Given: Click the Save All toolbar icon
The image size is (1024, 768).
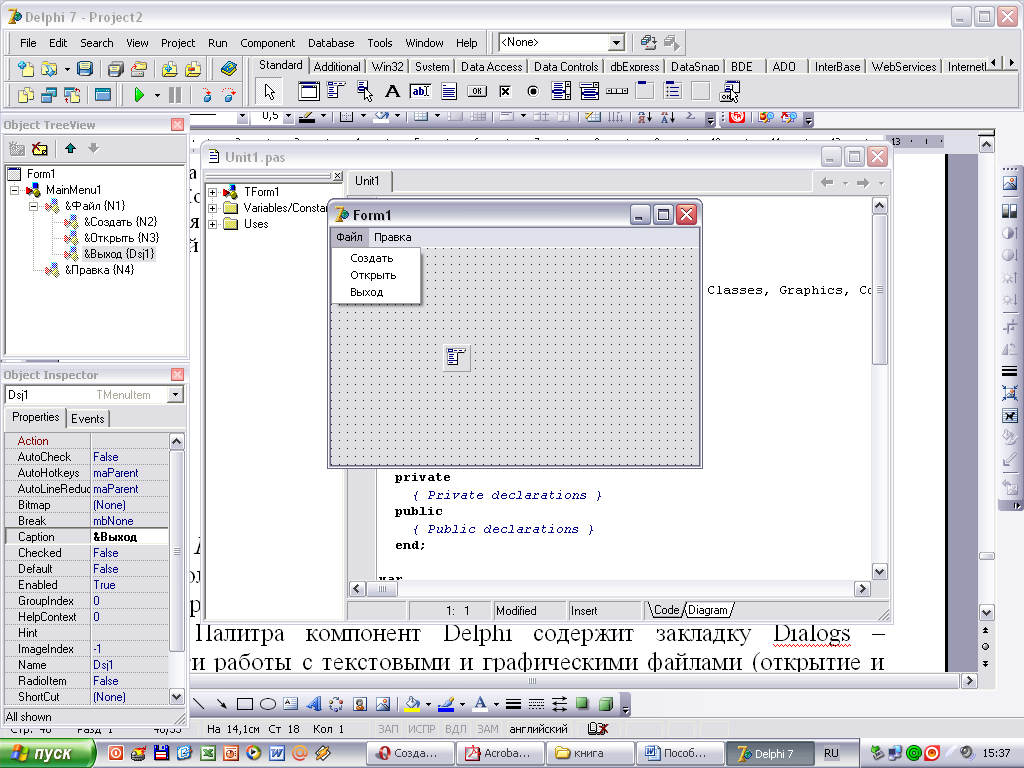Looking at the screenshot, I should coord(116,69).
